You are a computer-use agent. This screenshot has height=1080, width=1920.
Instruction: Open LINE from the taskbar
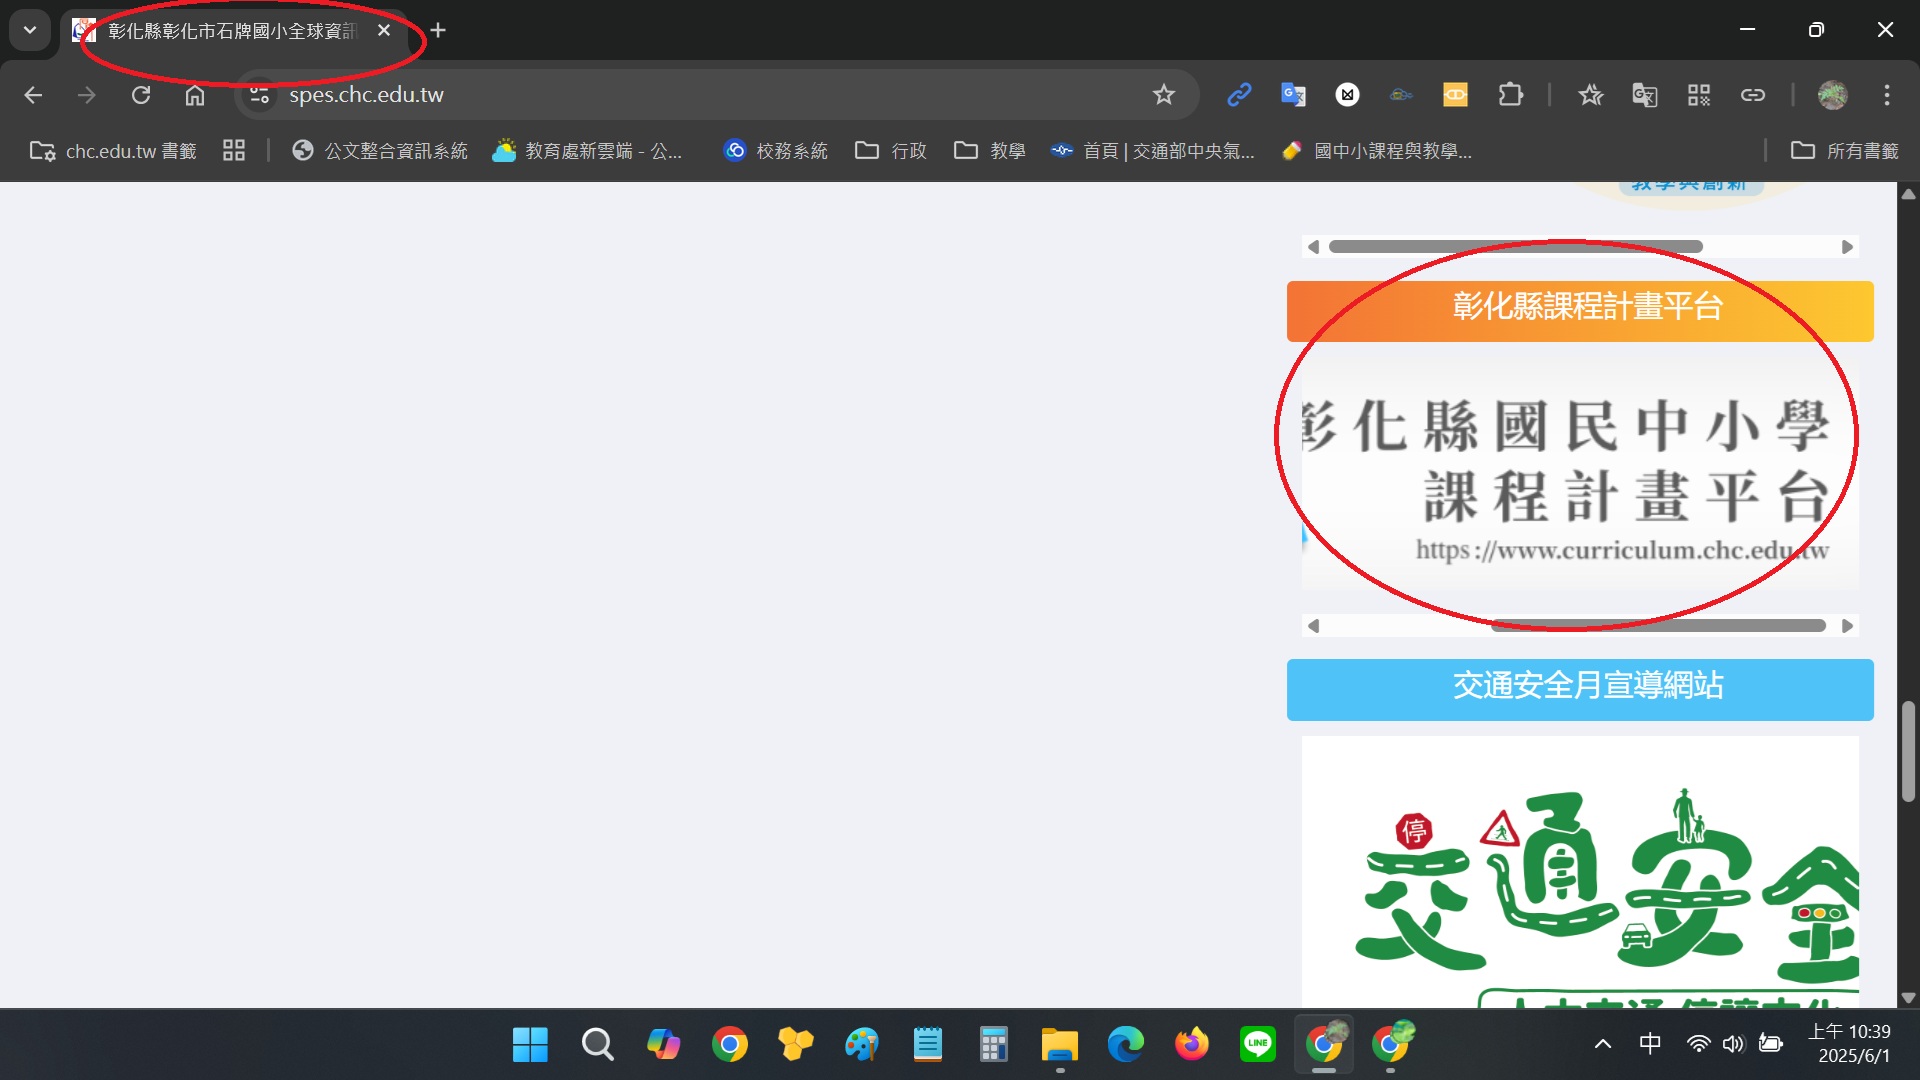pyautogui.click(x=1257, y=1045)
